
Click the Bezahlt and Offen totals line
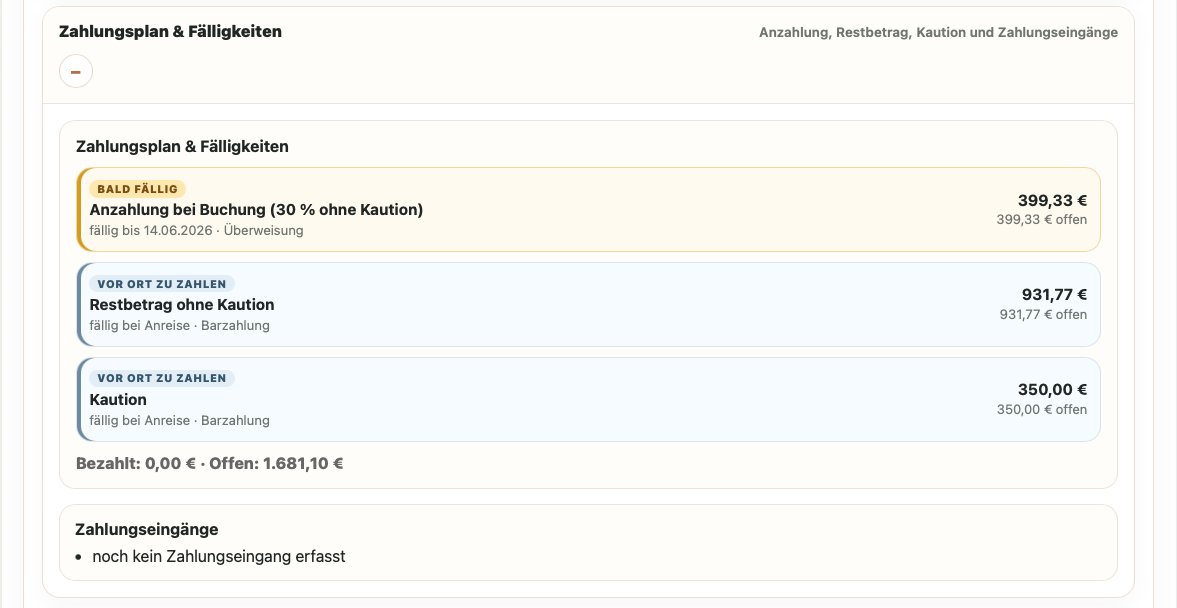209,463
